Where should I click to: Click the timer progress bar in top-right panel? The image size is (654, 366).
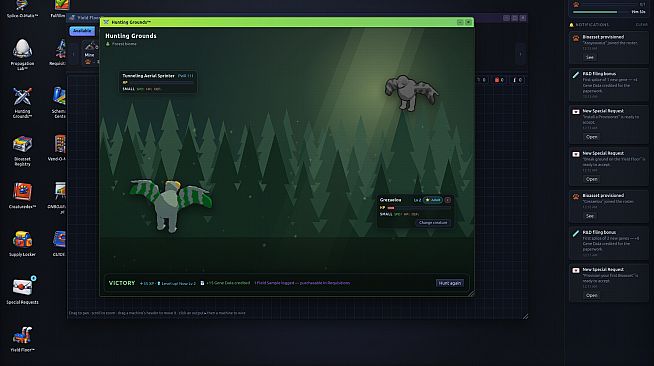click(x=601, y=12)
